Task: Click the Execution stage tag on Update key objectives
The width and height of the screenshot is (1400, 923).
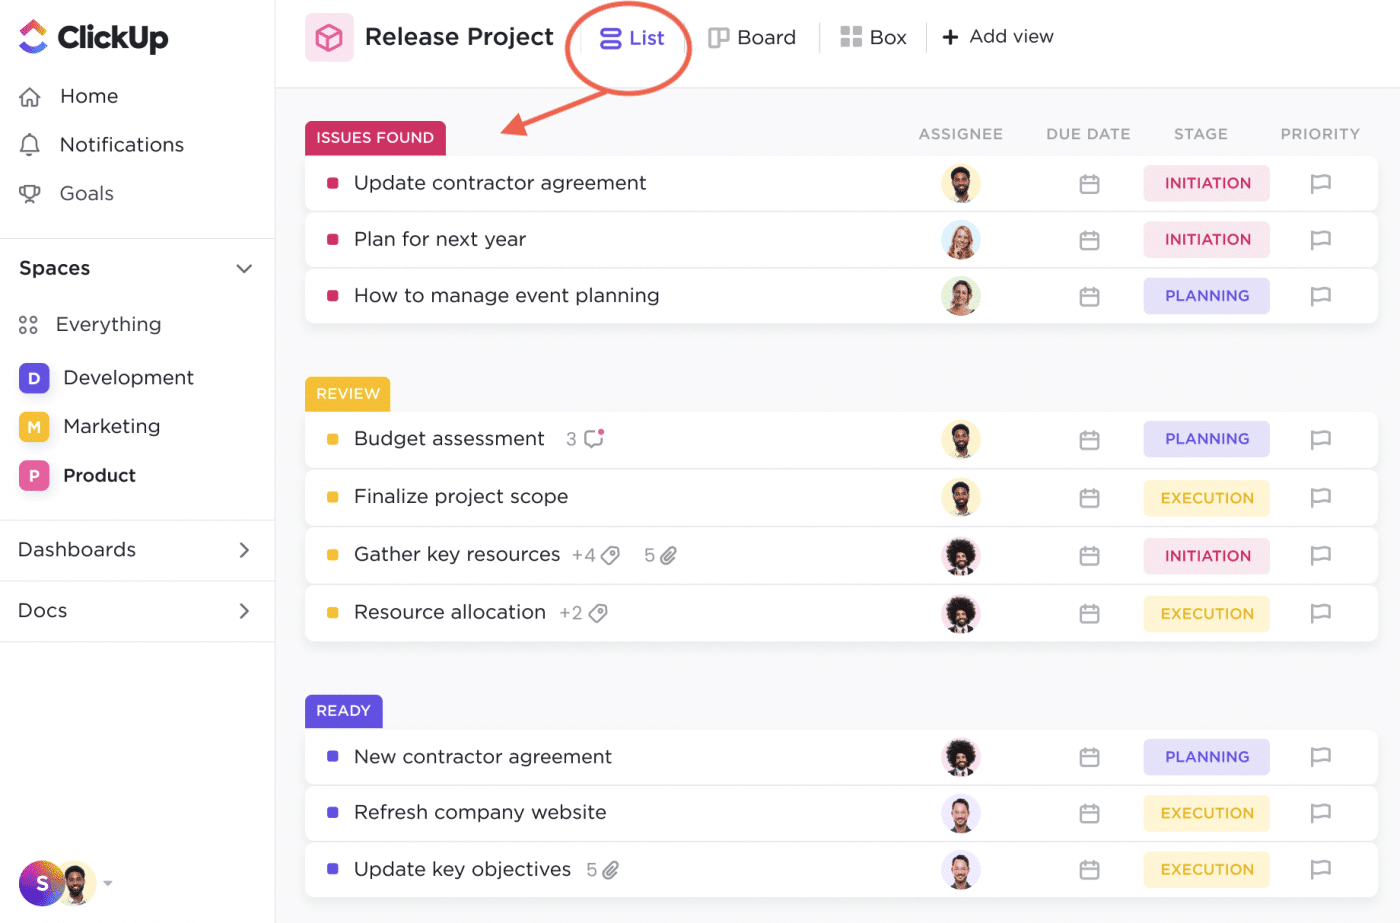Action: tap(1206, 870)
